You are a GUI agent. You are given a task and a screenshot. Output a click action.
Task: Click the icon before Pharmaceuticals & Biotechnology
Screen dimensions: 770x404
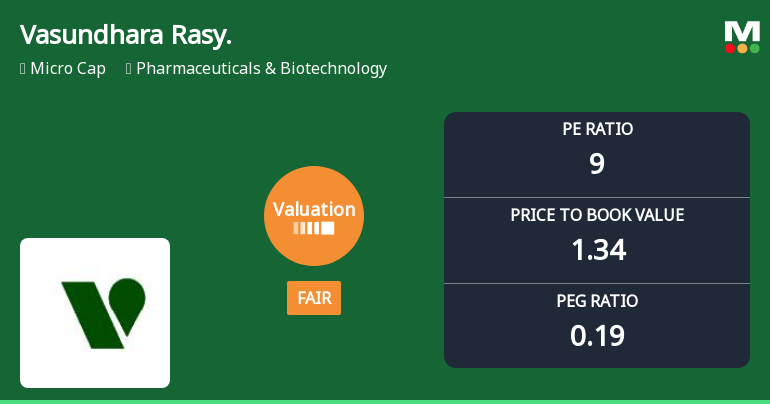(129, 69)
